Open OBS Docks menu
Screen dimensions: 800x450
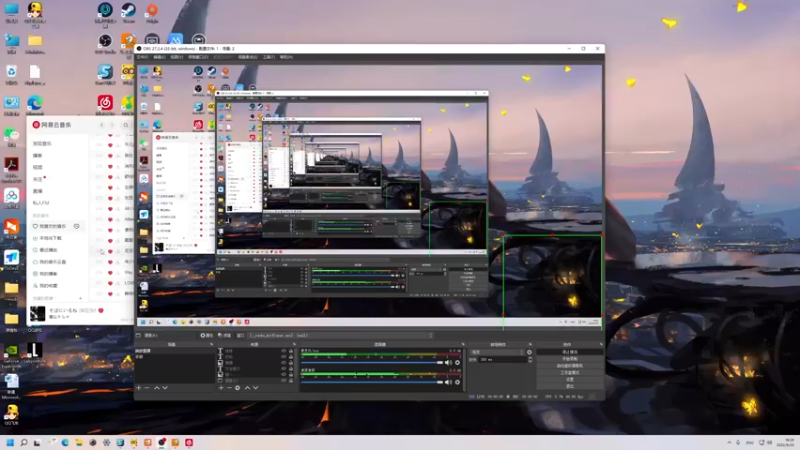198,57
